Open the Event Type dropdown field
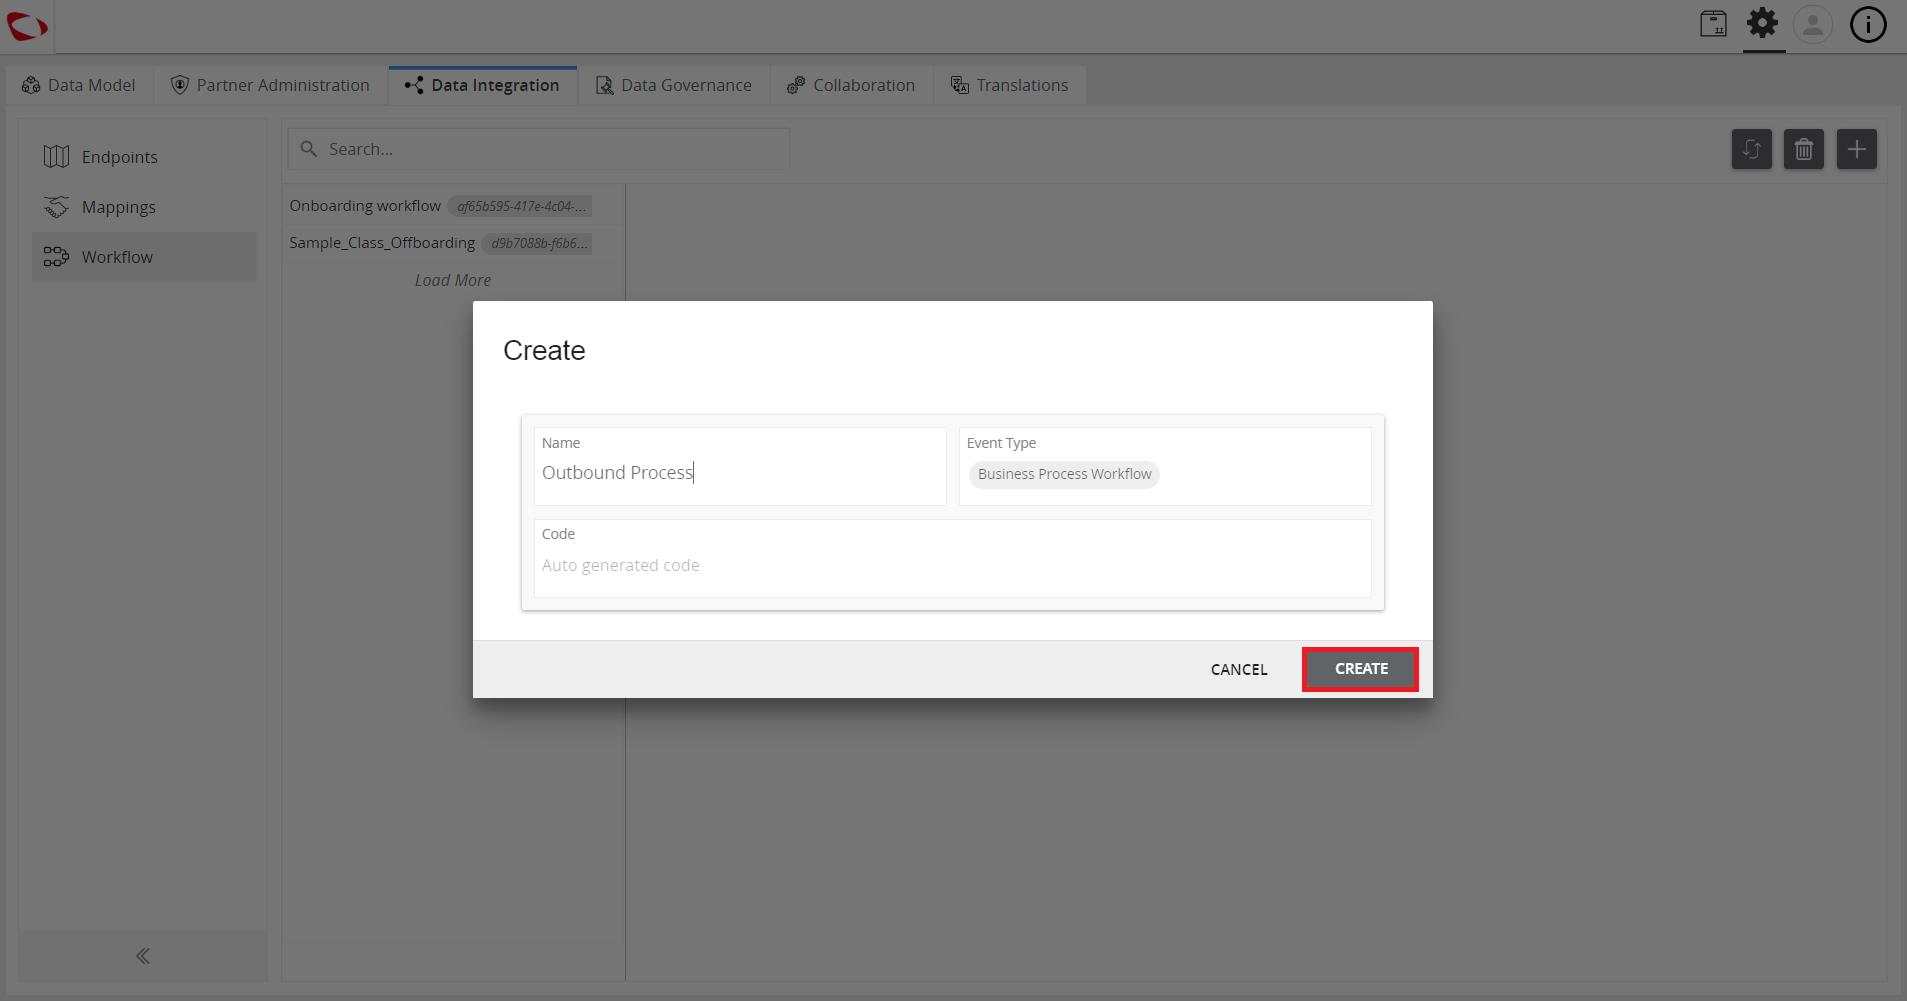Viewport: 1907px width, 1001px height. tap(1165, 467)
